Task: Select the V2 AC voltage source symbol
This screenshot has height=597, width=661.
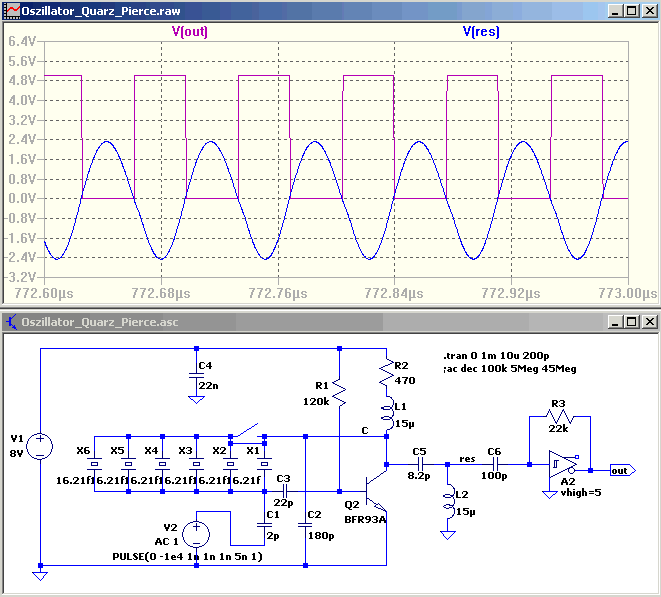Action: click(x=196, y=534)
